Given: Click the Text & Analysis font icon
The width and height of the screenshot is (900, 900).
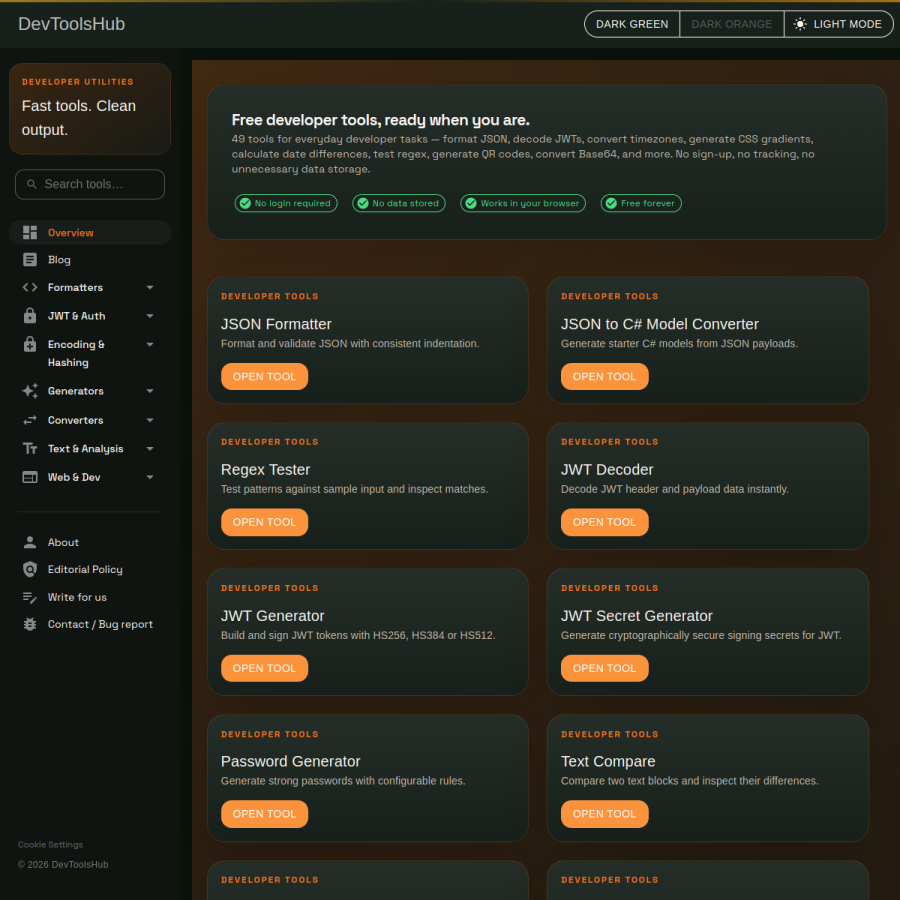Looking at the screenshot, I should [x=30, y=448].
